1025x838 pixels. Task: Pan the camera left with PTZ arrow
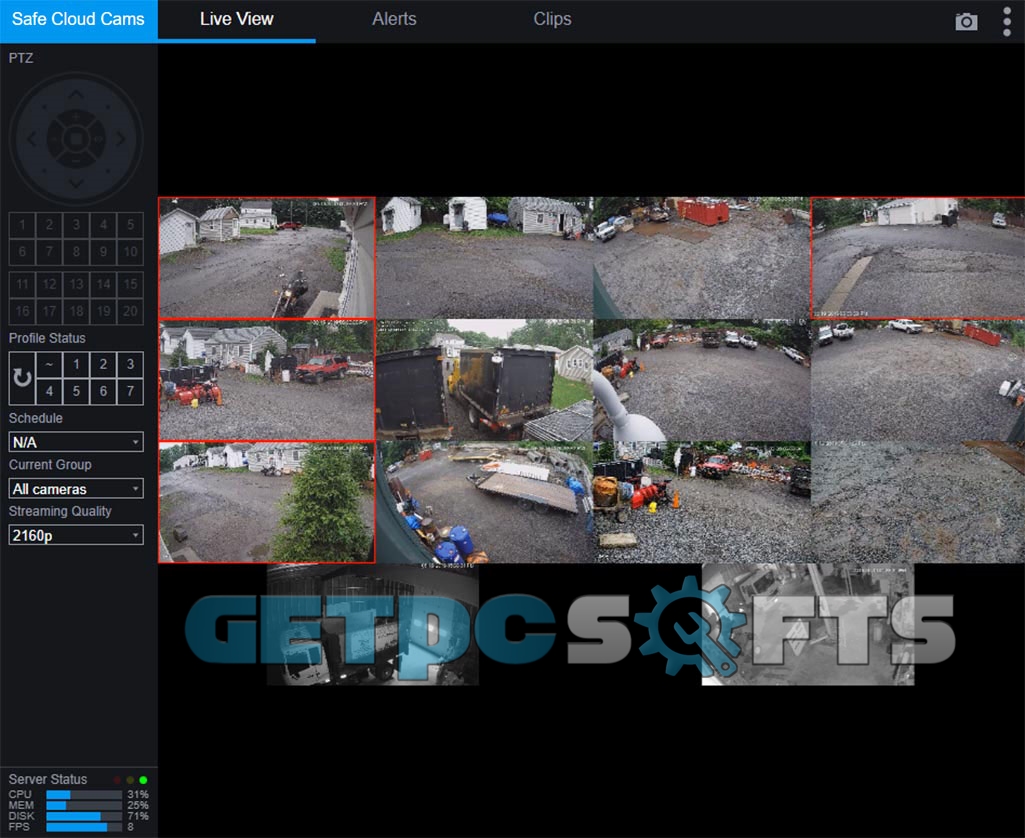(x=31, y=139)
